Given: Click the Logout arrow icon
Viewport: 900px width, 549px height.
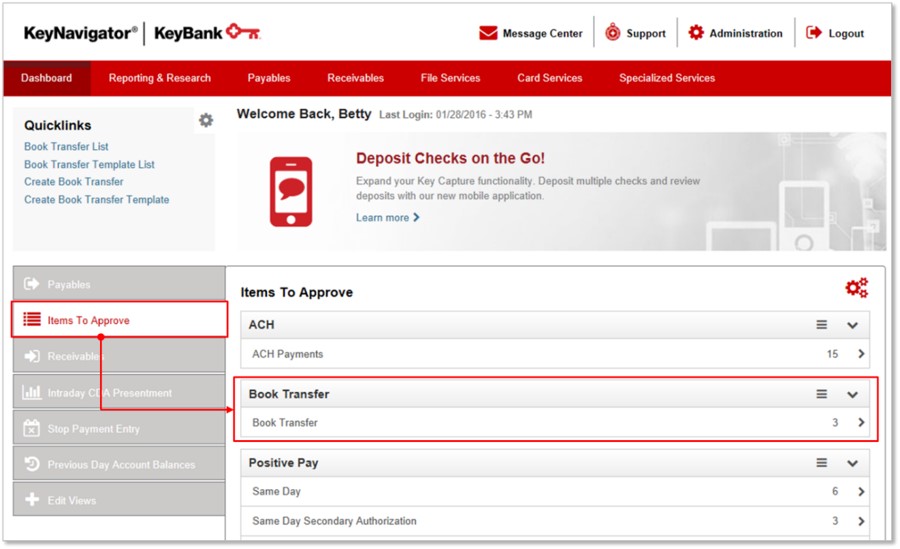Looking at the screenshot, I should pyautogui.click(x=813, y=33).
